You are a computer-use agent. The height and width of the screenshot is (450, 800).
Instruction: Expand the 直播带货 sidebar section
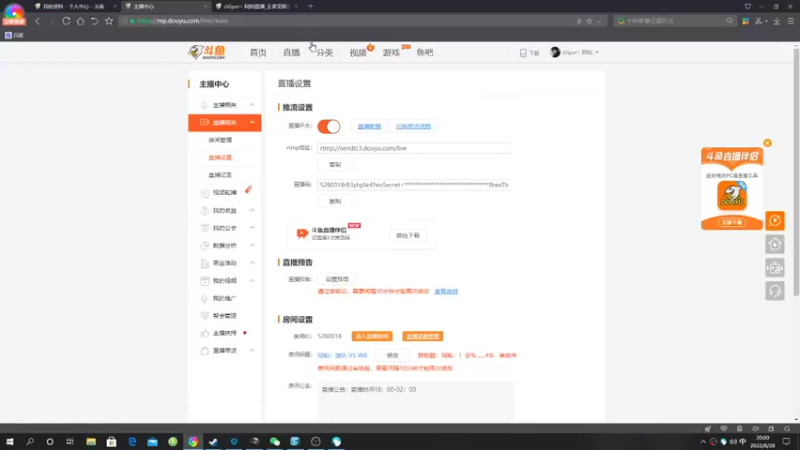[252, 351]
